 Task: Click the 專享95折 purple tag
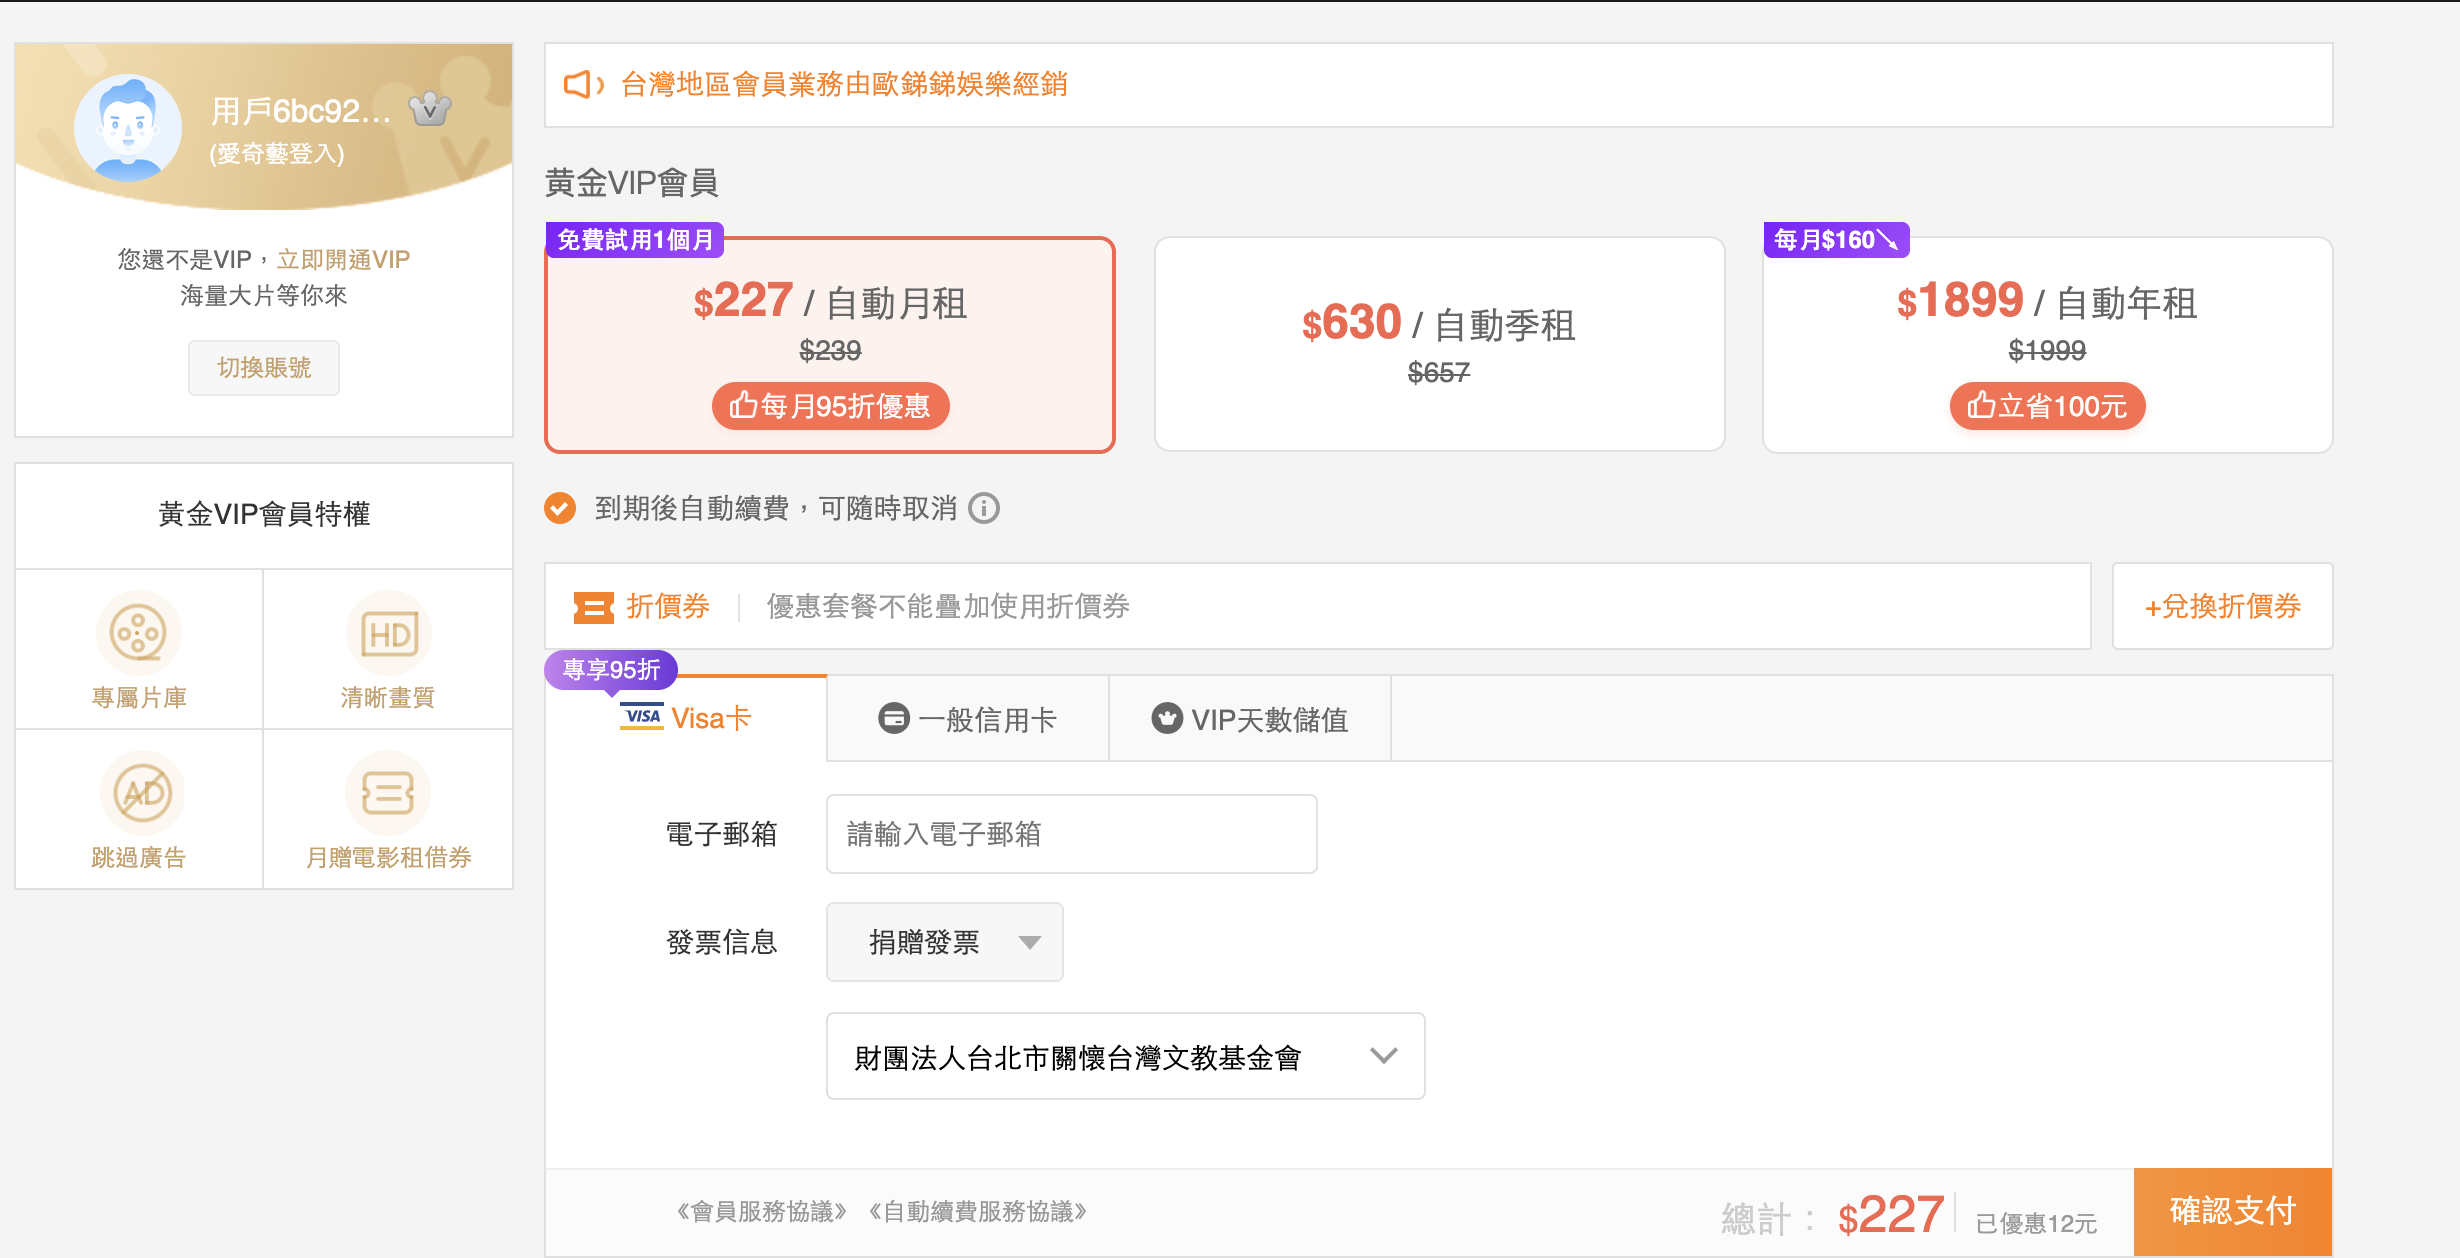(611, 670)
